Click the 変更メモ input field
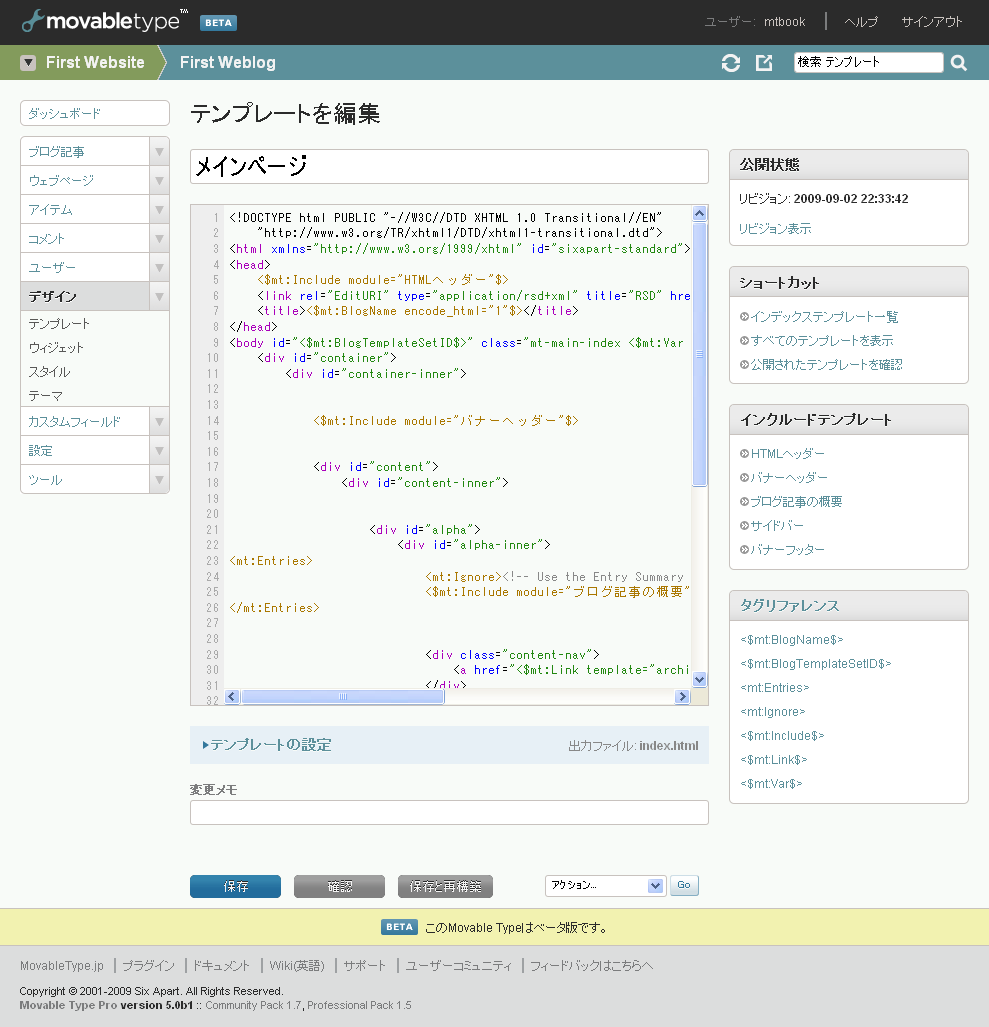The image size is (989, 1027). pyautogui.click(x=449, y=812)
